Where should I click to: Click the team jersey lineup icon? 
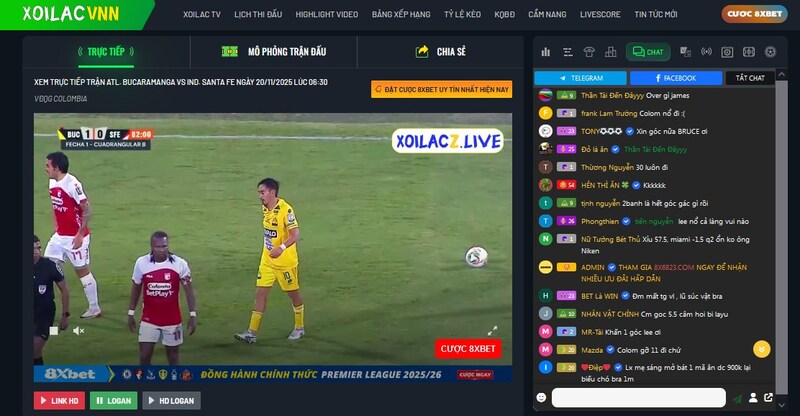click(590, 52)
